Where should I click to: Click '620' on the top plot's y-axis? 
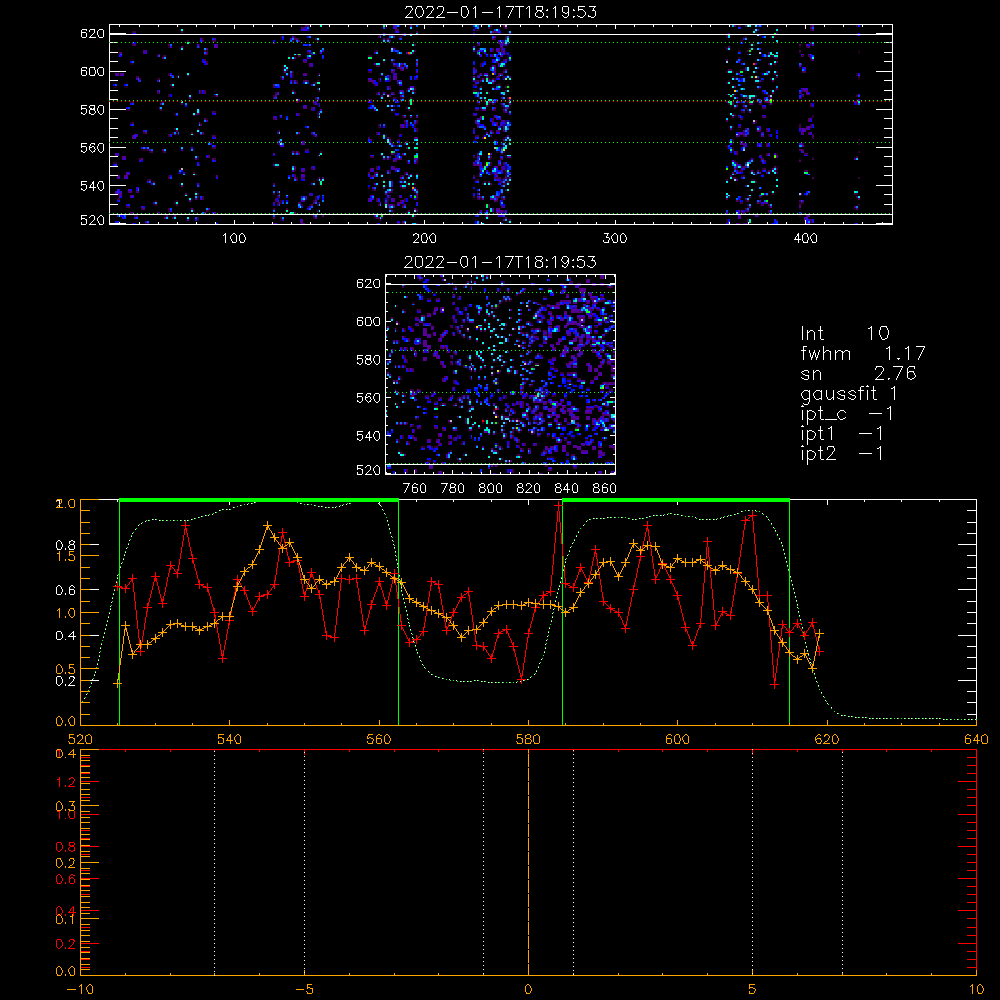92,34
